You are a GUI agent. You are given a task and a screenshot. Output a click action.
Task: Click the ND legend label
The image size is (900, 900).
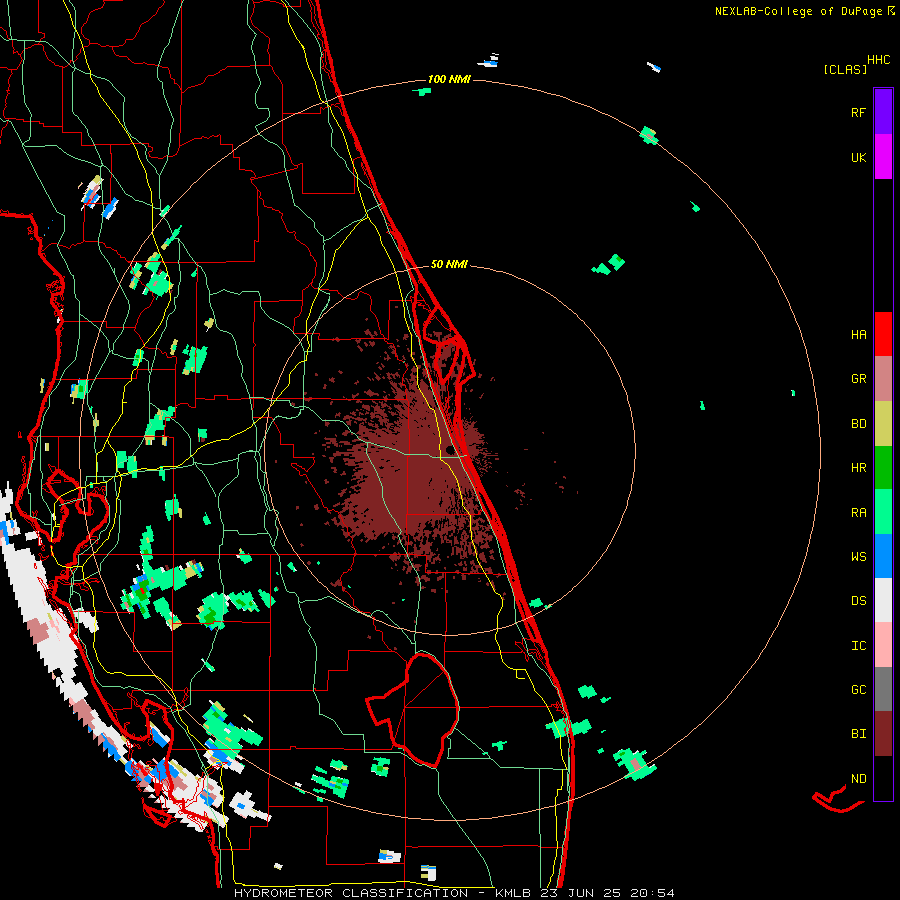click(x=859, y=779)
